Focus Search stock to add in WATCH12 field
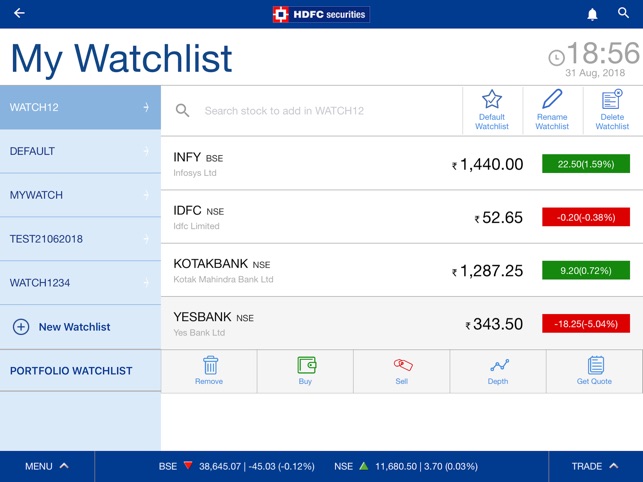 click(x=312, y=111)
